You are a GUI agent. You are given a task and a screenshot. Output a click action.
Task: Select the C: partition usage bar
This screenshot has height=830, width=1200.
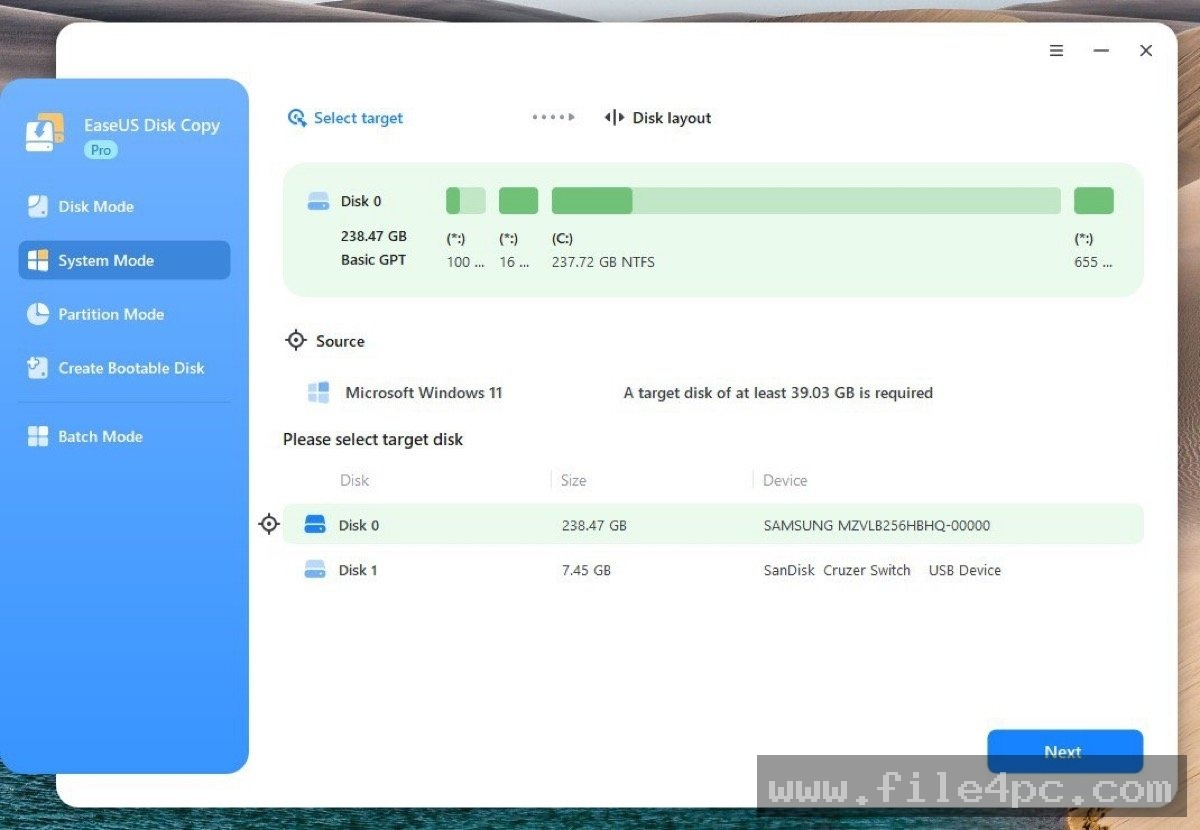tap(806, 200)
